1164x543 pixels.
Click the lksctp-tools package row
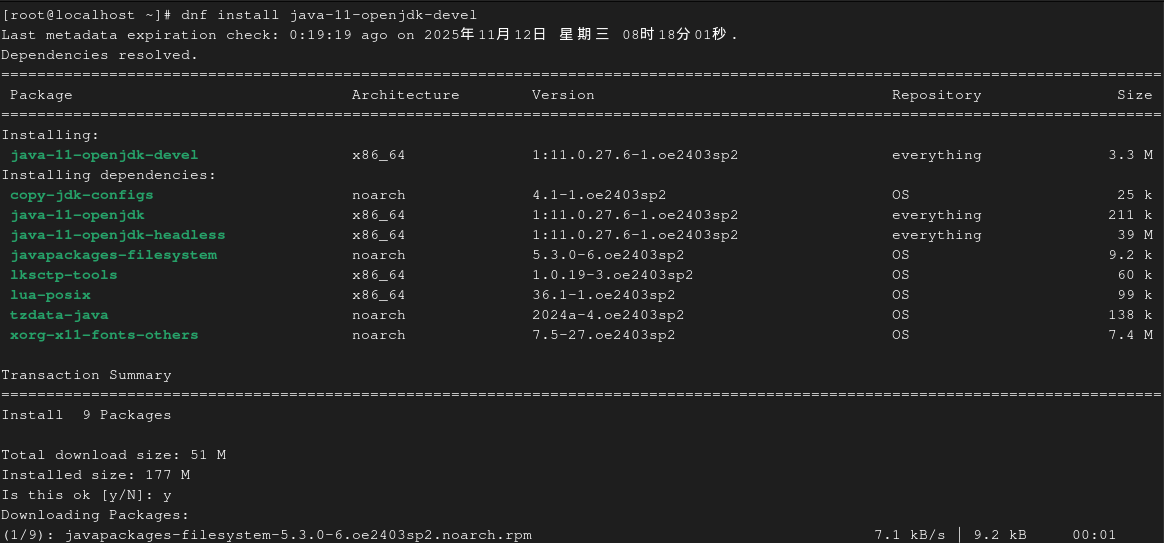(x=64, y=275)
